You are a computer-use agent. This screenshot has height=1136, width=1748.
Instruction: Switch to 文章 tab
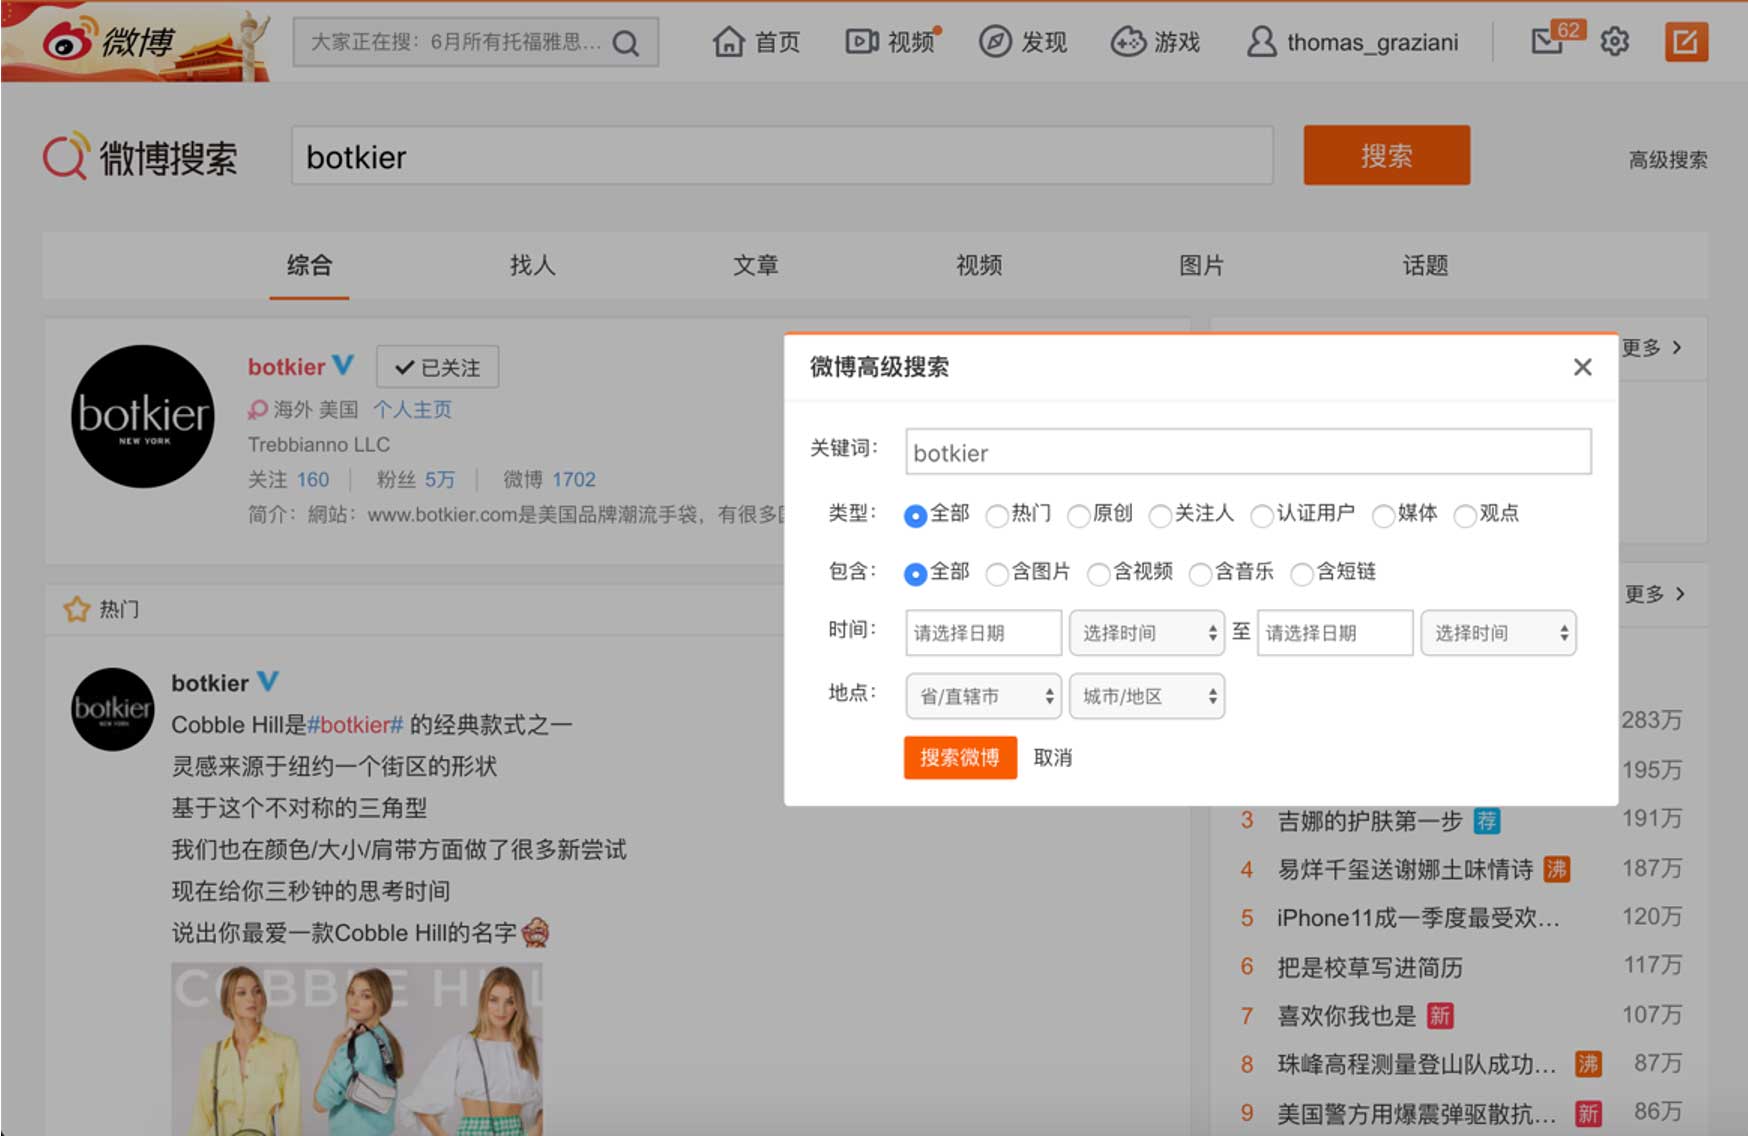tap(755, 265)
